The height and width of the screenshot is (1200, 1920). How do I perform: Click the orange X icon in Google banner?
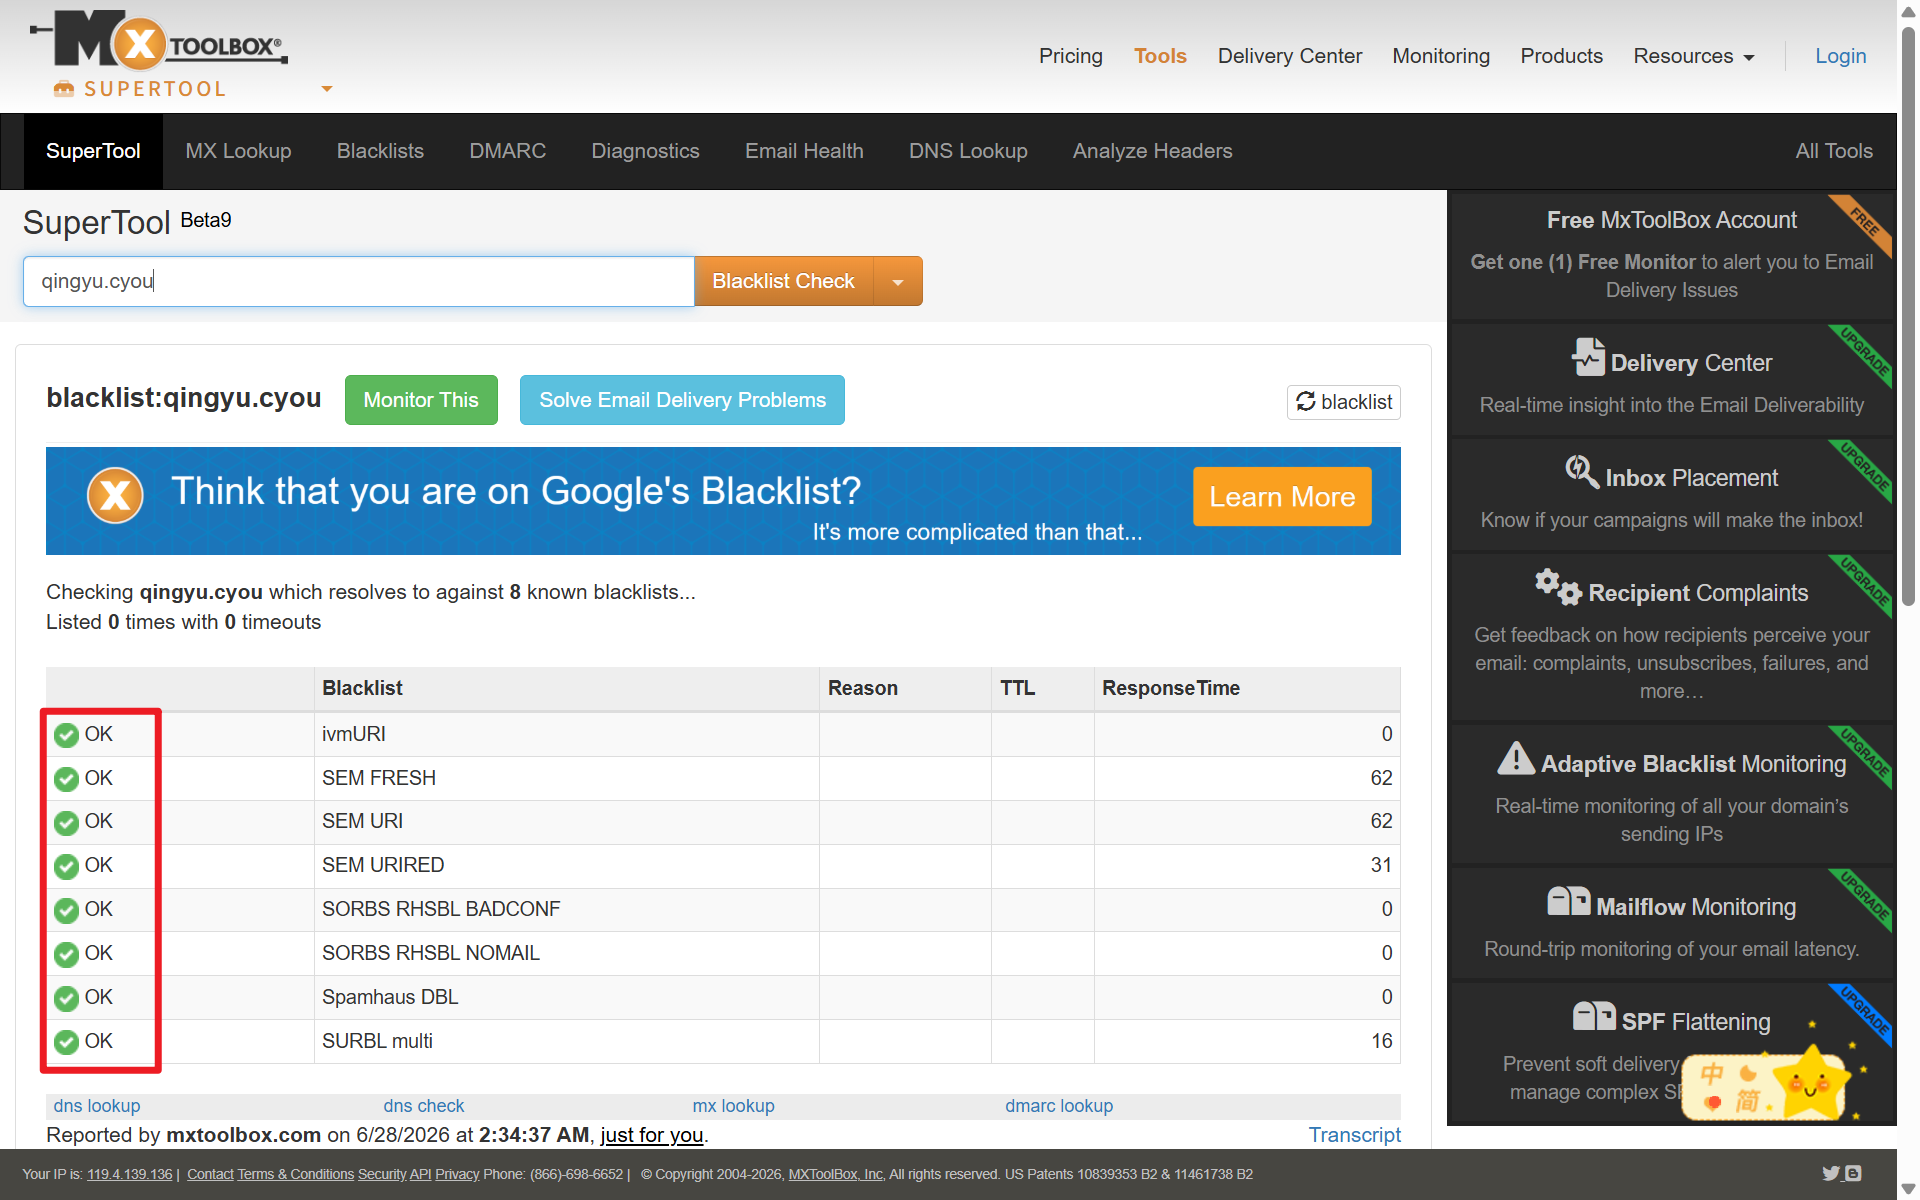pos(115,495)
